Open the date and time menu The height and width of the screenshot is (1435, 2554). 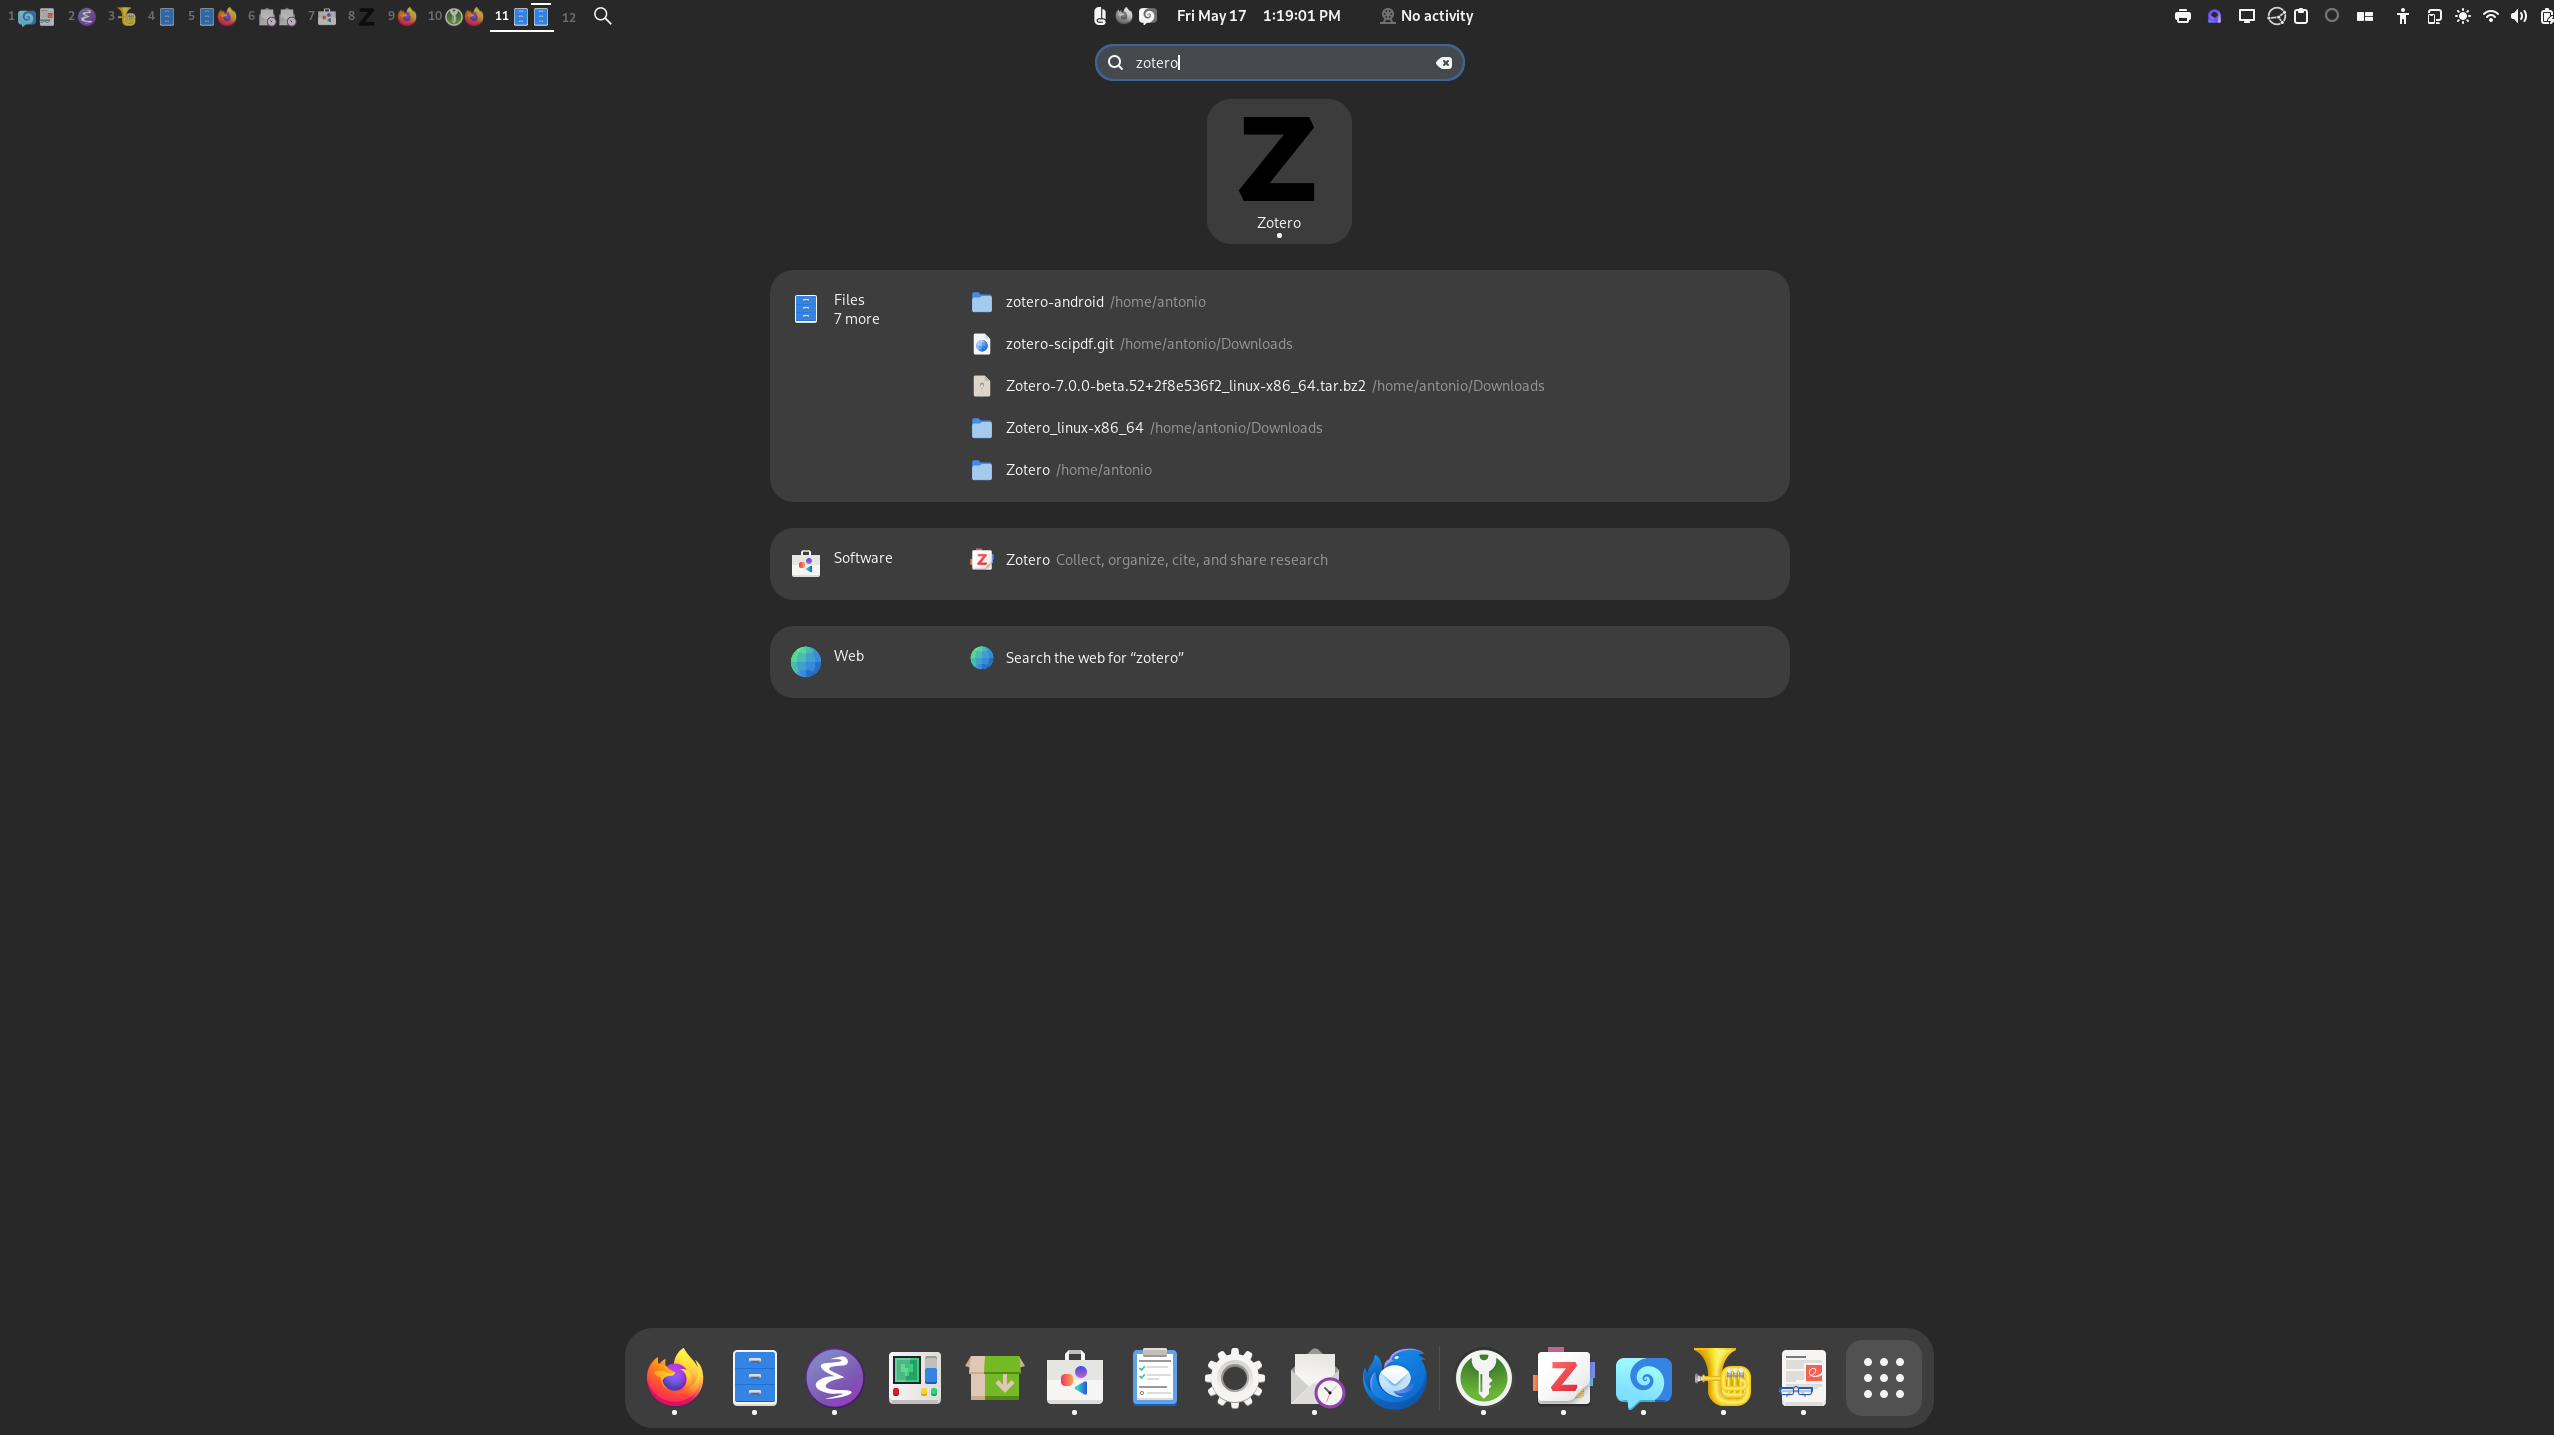(x=1258, y=16)
